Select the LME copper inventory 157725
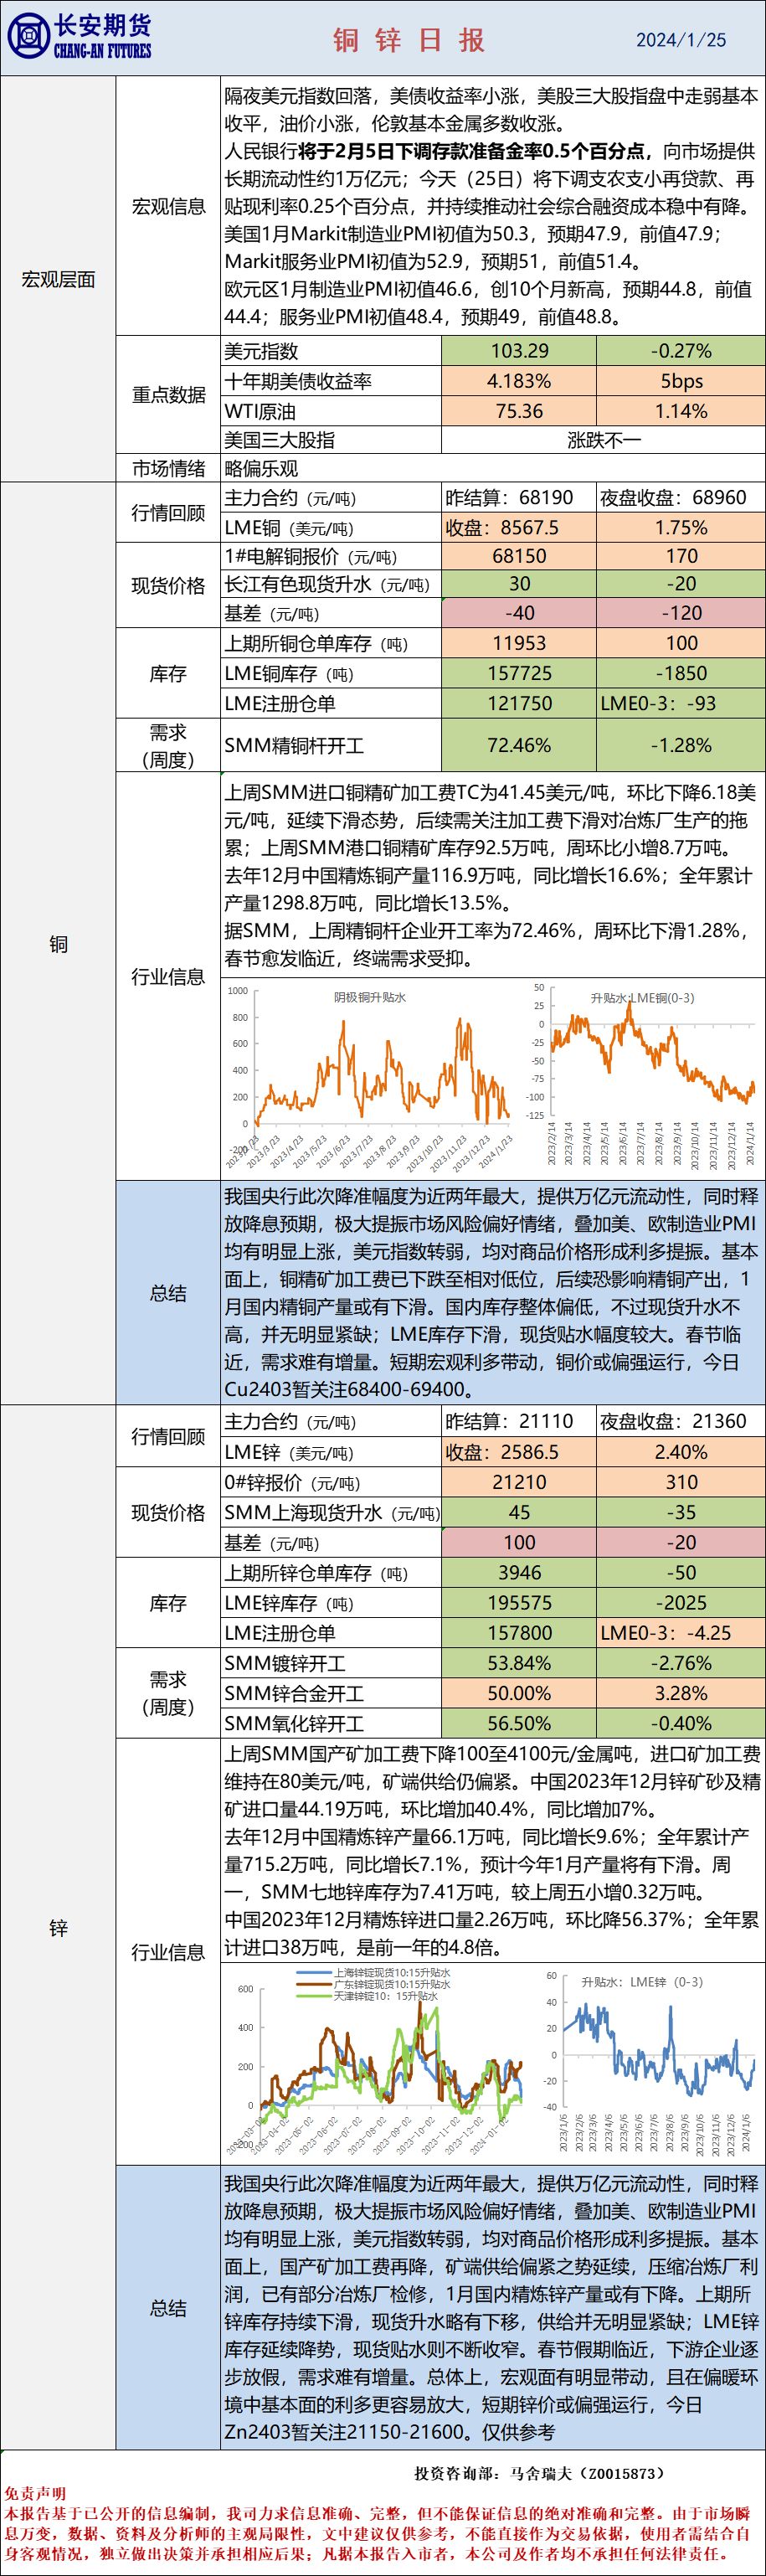Viewport: 766px width, 2576px height. [519, 673]
